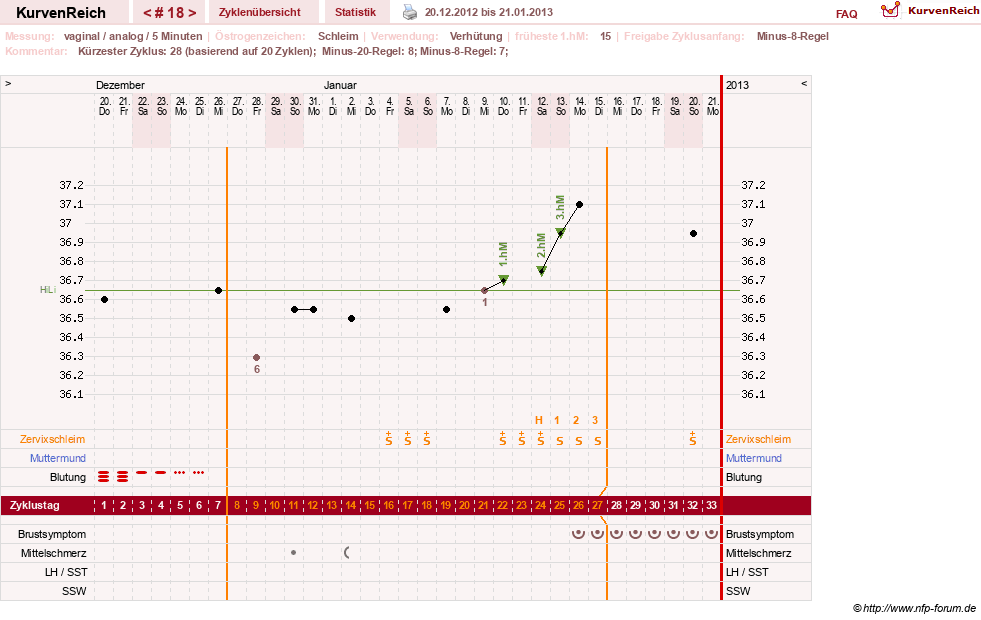Viewport: 981px width, 620px height.
Task: Go to cycle number 18 navigator
Action: coord(170,13)
